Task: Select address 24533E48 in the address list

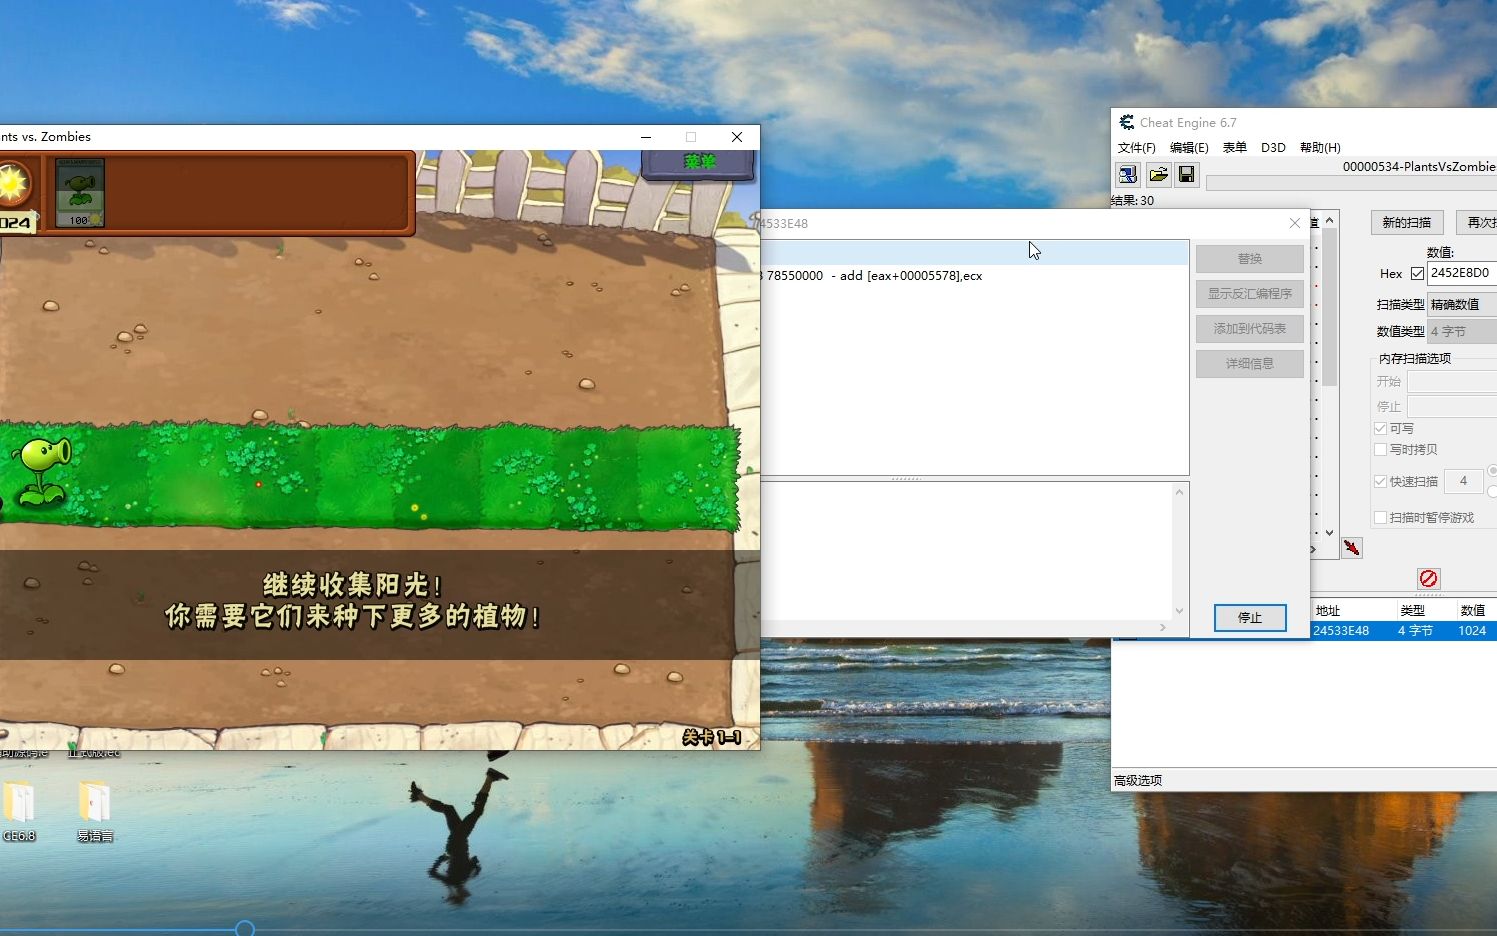Action: 1341,631
